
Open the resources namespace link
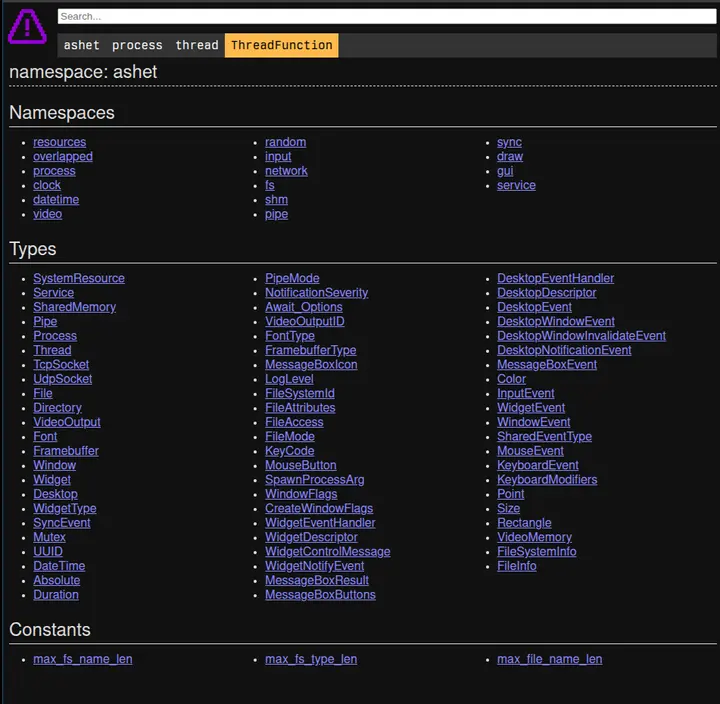[x=59, y=142]
